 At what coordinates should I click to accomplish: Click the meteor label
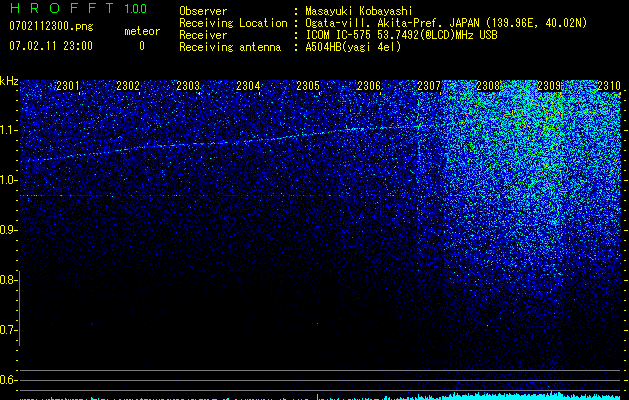[142, 31]
